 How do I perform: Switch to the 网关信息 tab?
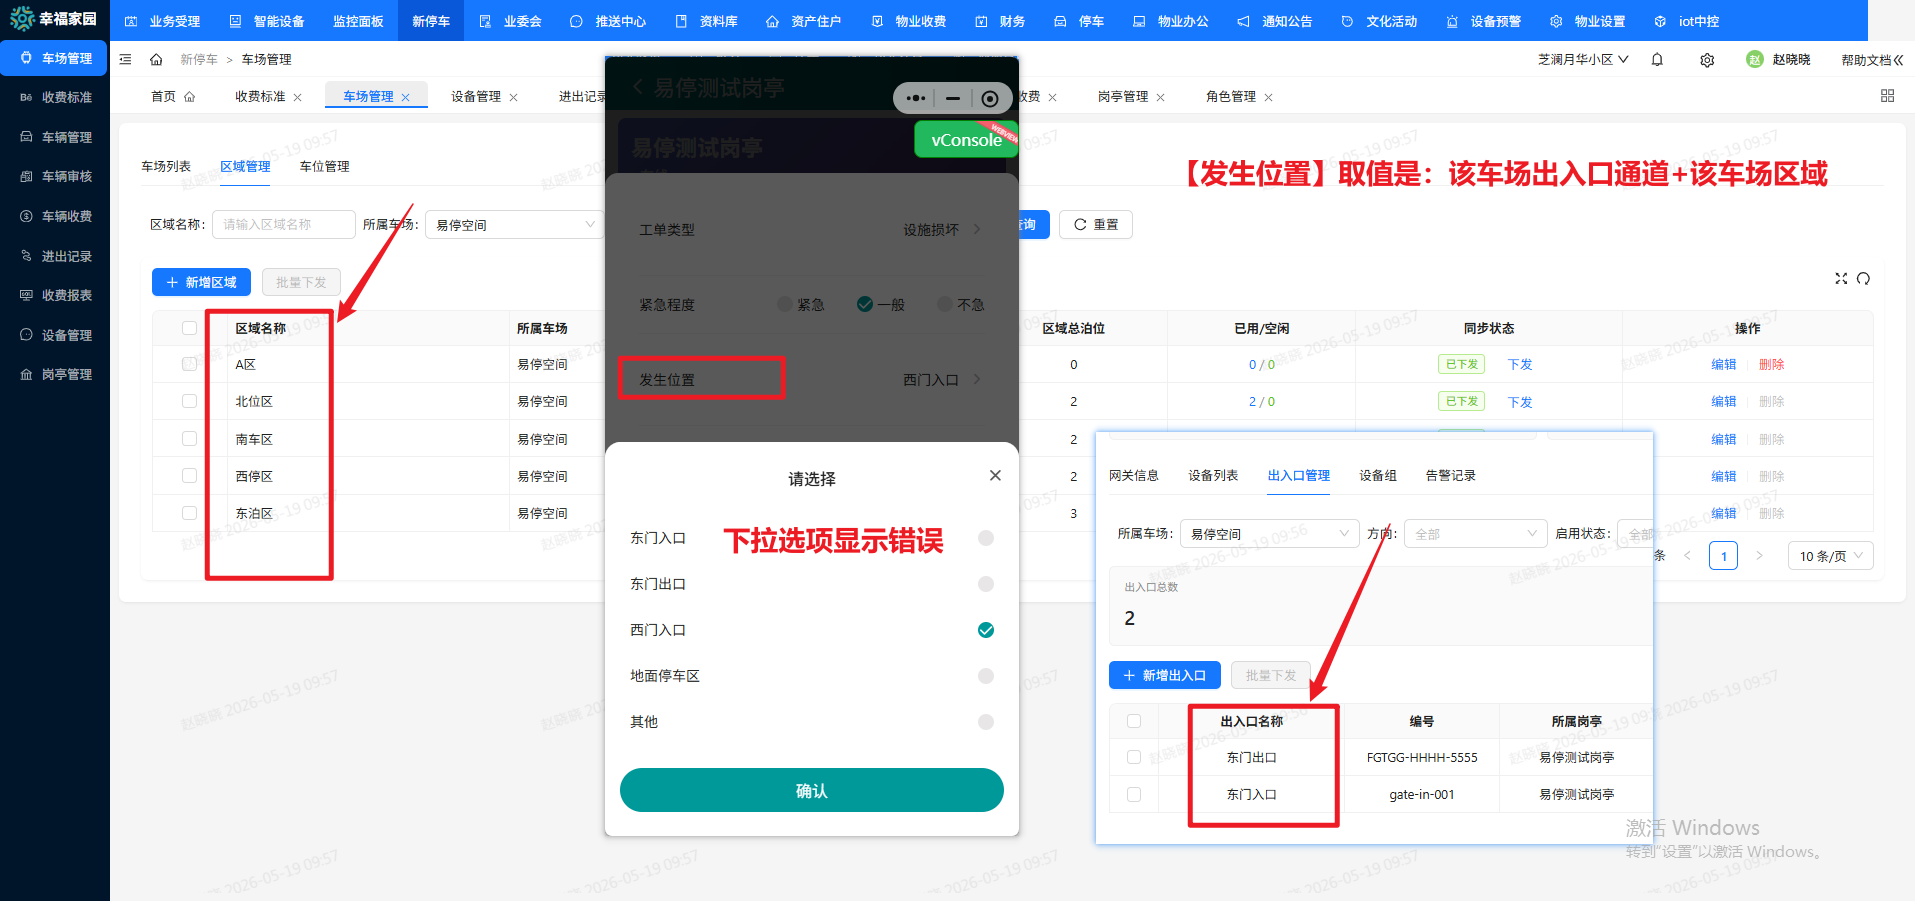tap(1134, 475)
